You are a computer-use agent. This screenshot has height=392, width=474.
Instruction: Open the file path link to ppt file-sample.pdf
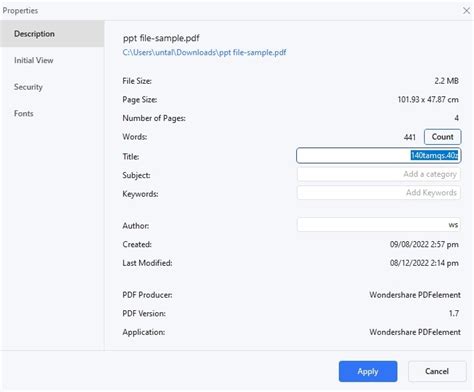coord(204,52)
